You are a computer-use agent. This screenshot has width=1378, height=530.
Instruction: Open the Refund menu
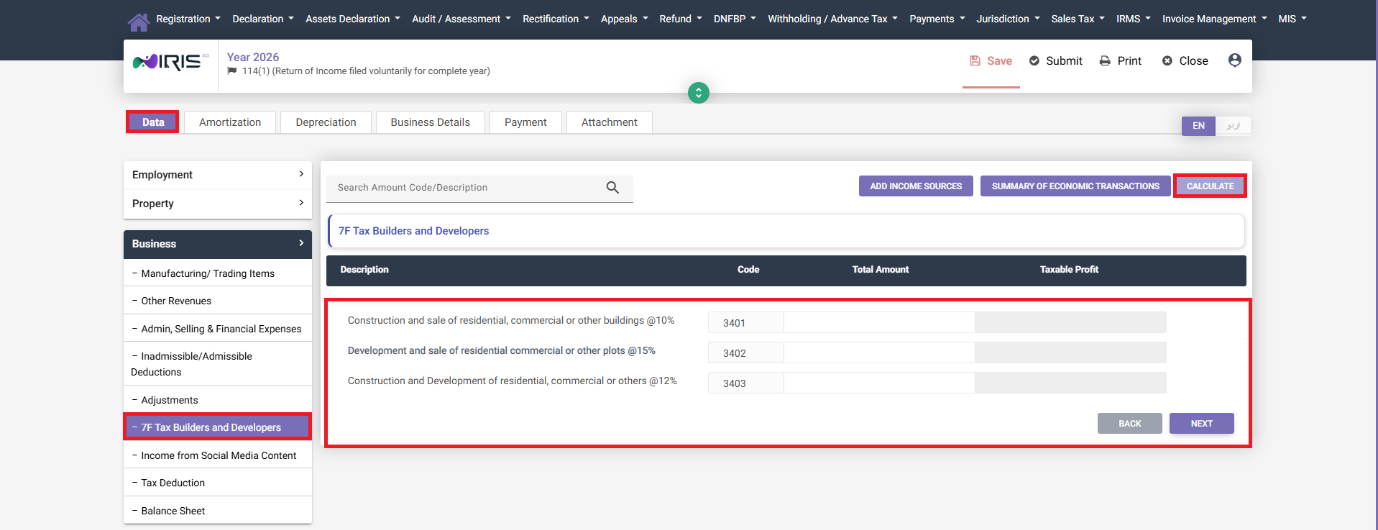[x=681, y=19]
